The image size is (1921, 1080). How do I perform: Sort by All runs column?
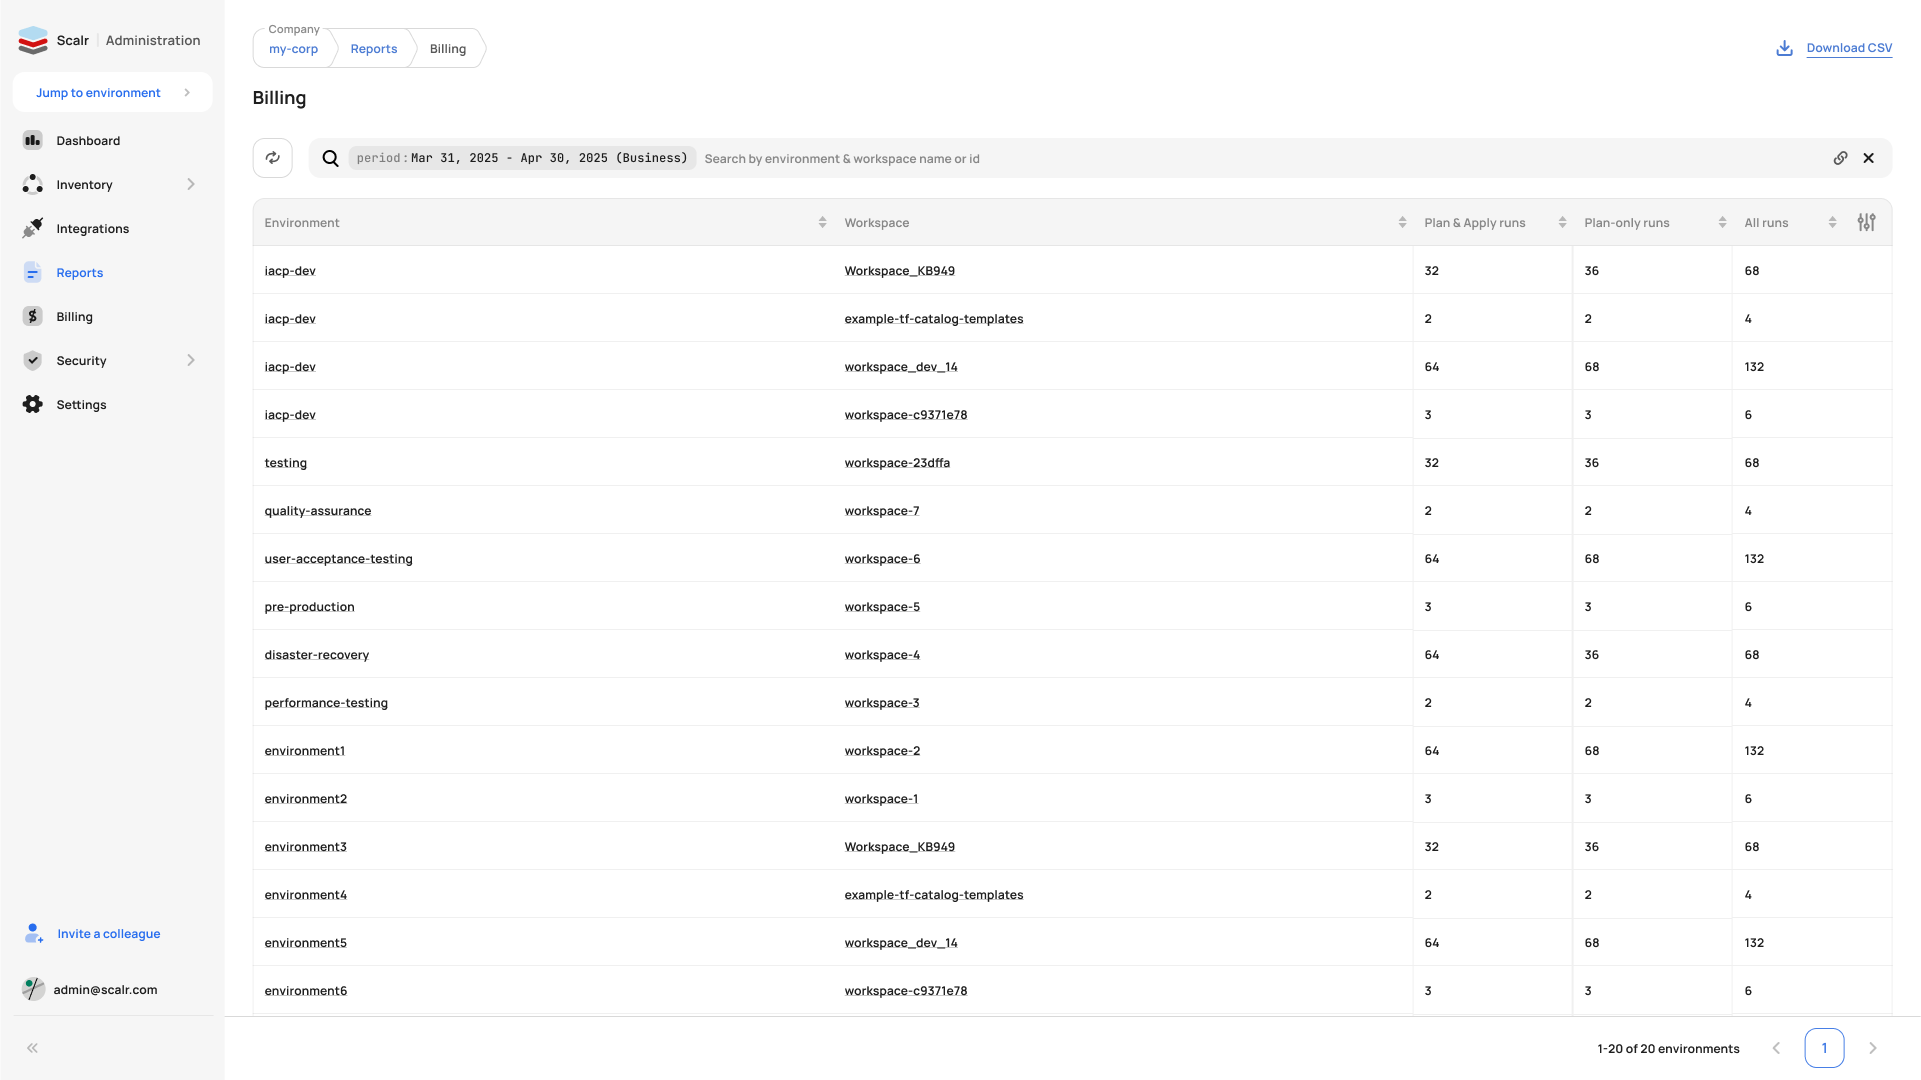tap(1832, 222)
